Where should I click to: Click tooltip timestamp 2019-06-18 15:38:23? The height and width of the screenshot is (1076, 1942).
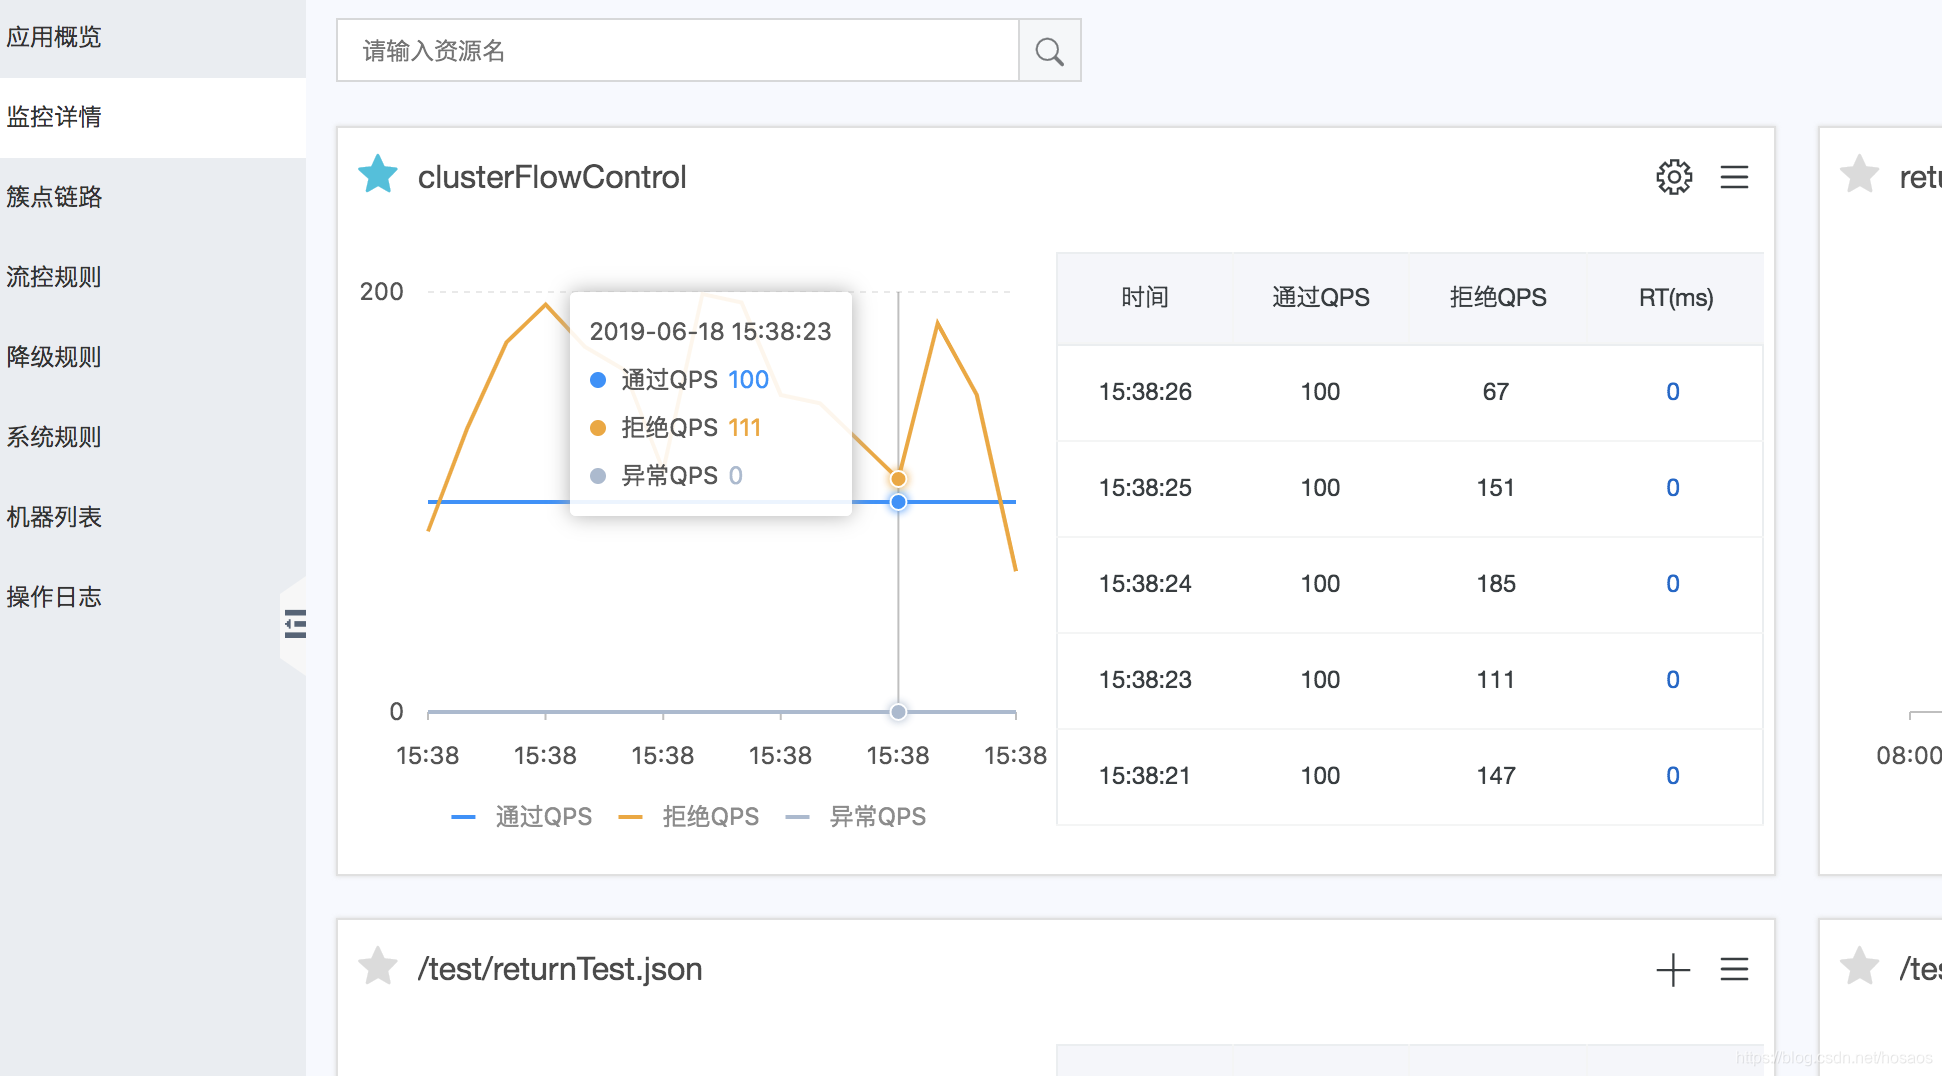pyautogui.click(x=710, y=332)
